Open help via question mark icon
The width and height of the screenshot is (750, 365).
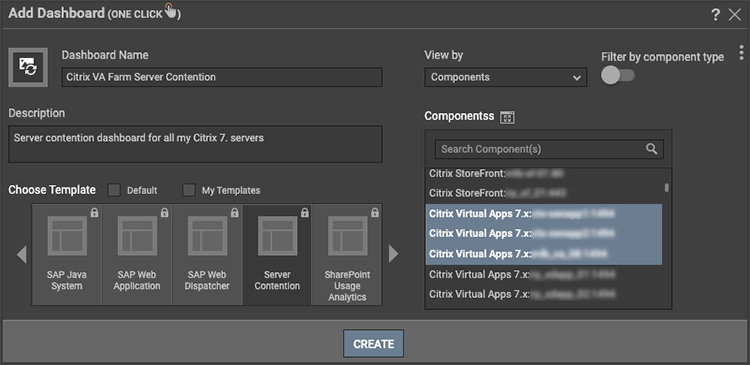point(716,15)
